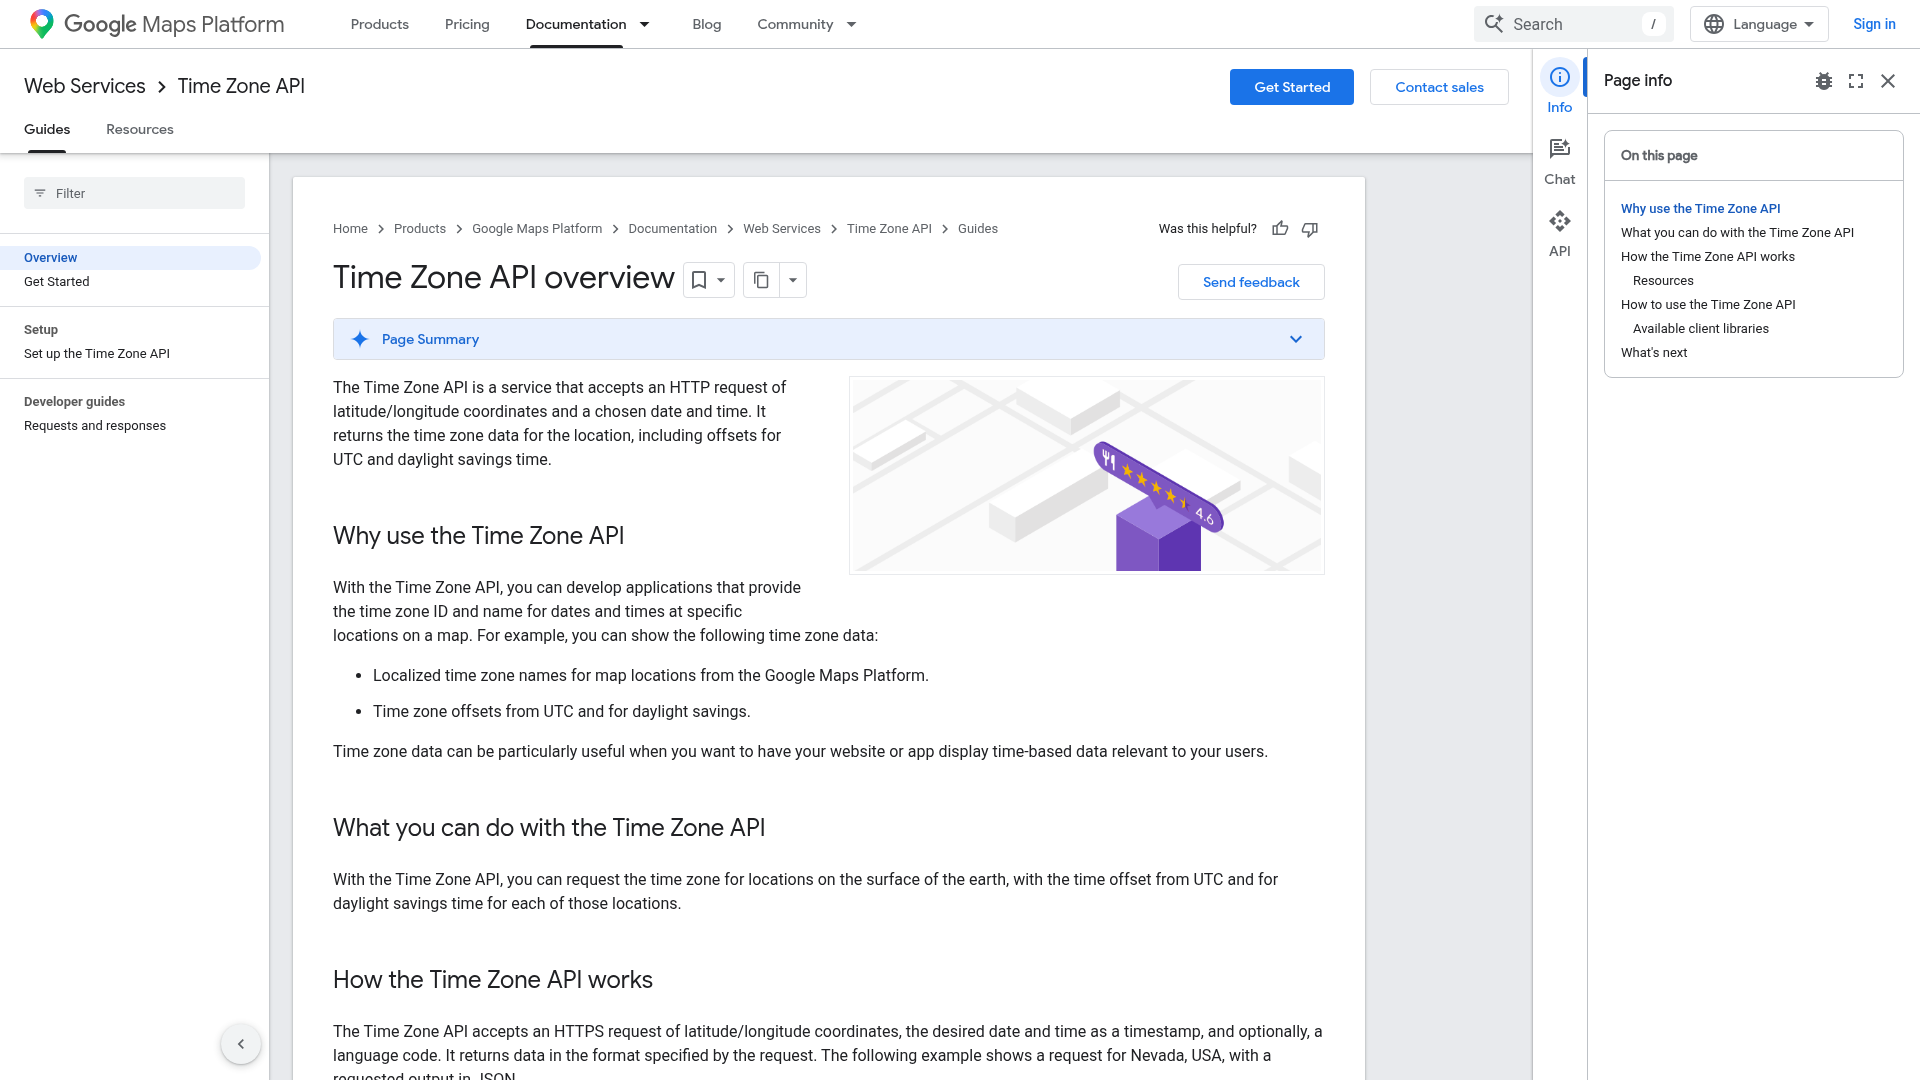This screenshot has width=1920, height=1080.
Task: Open the Language dropdown
Action: coord(1759,24)
